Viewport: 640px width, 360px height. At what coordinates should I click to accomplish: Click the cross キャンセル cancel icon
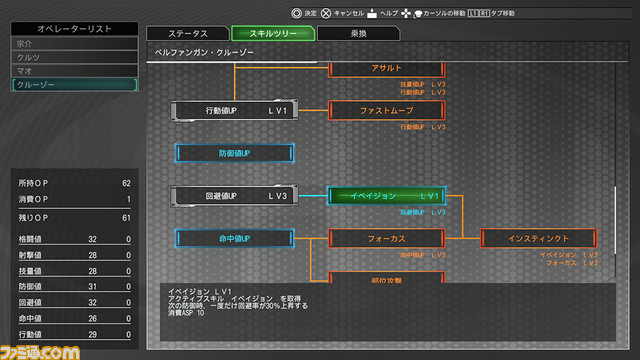pyautogui.click(x=326, y=13)
